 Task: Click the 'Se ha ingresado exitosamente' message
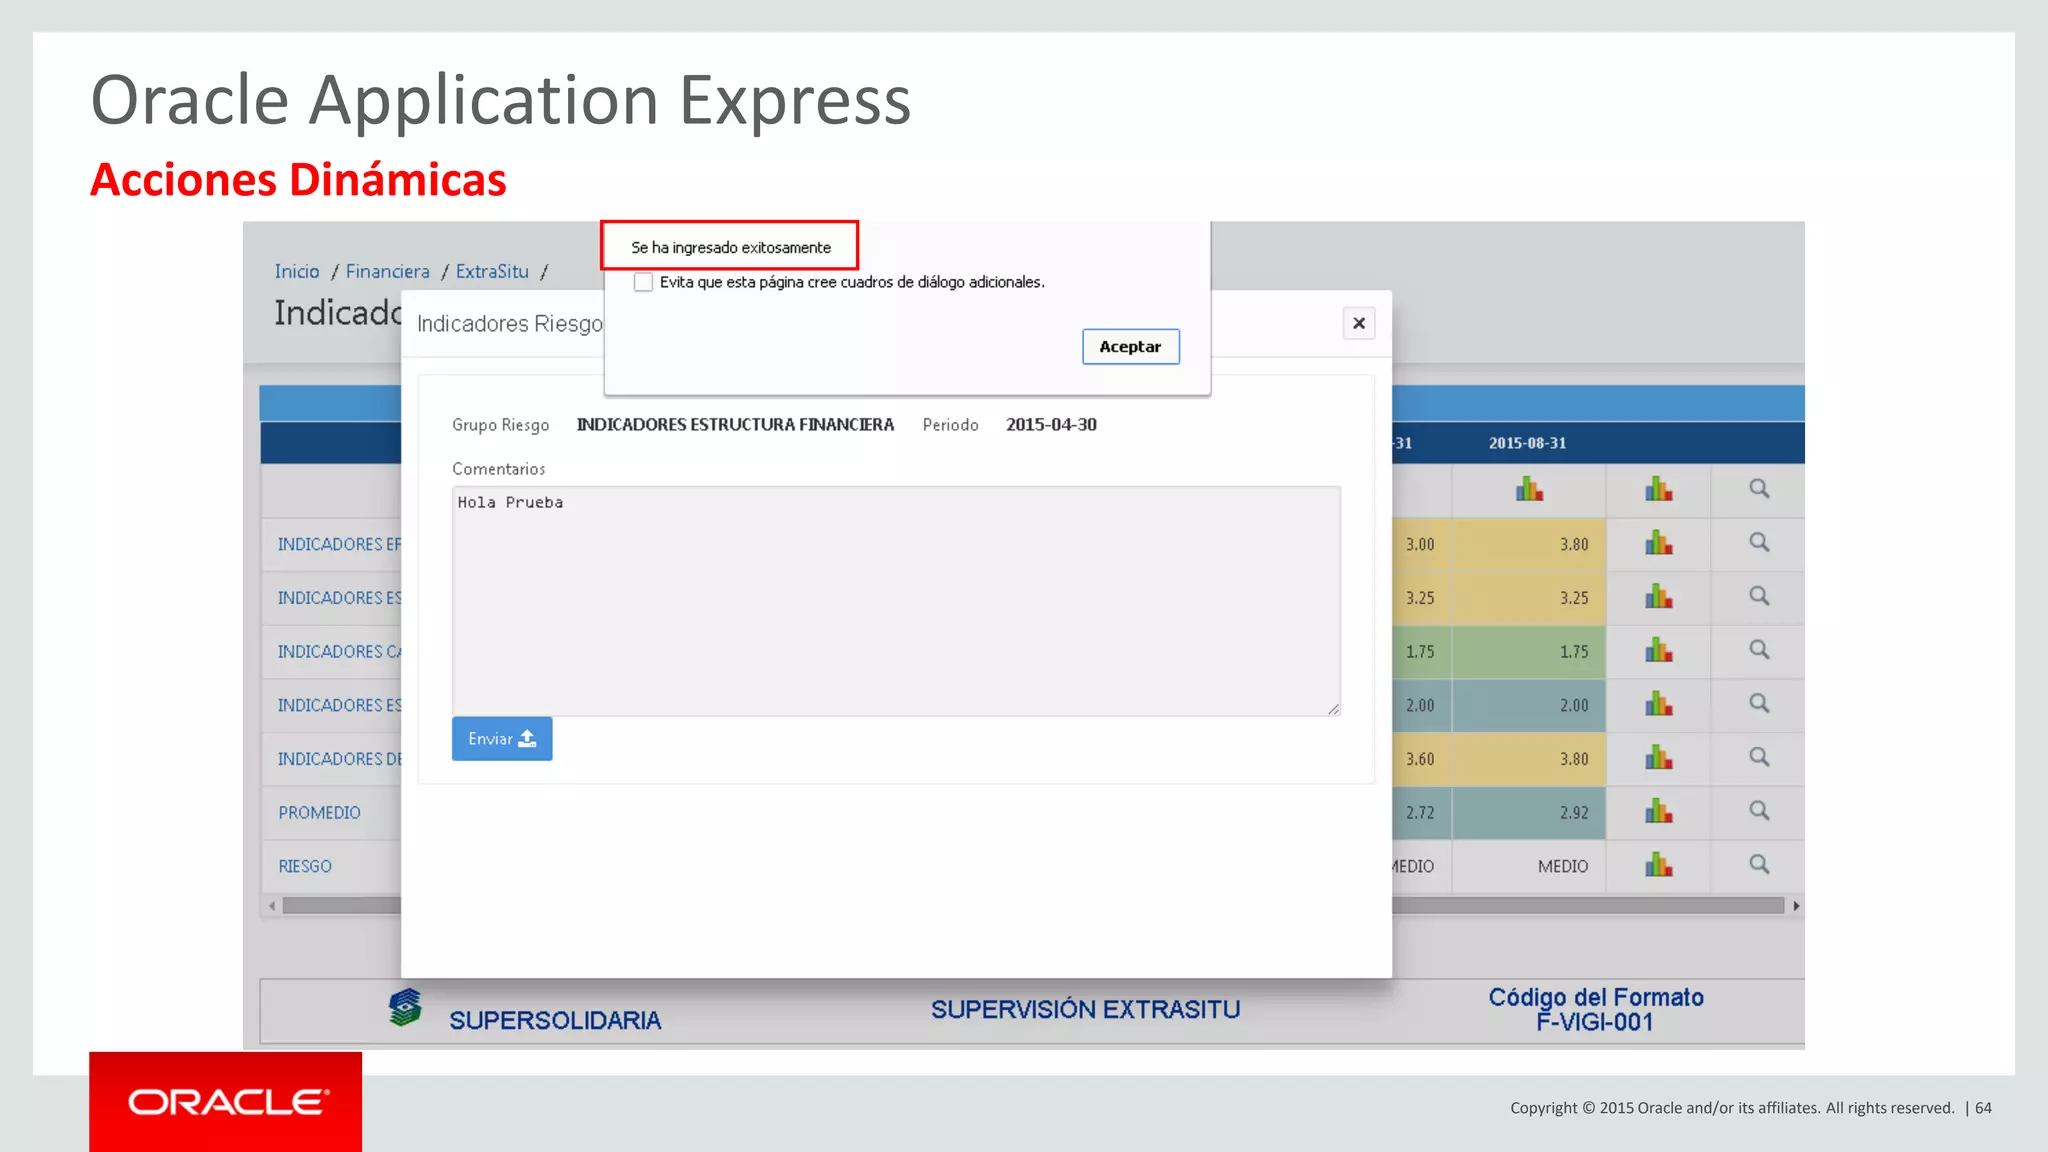pos(731,247)
